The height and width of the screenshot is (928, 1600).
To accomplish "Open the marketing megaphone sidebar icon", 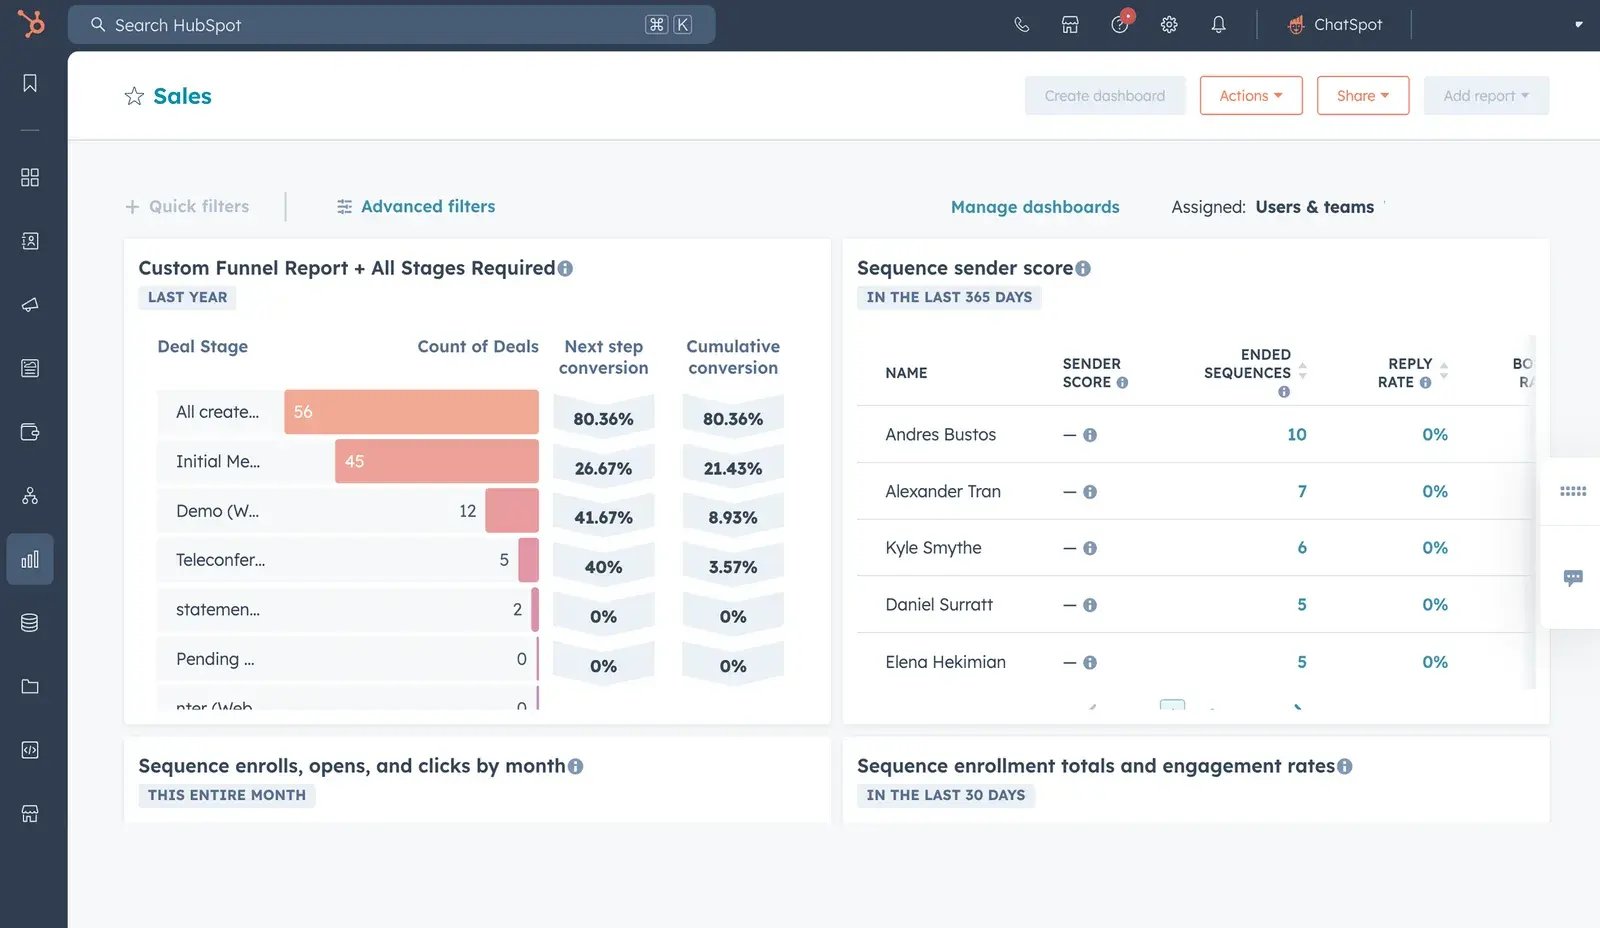I will coord(30,305).
